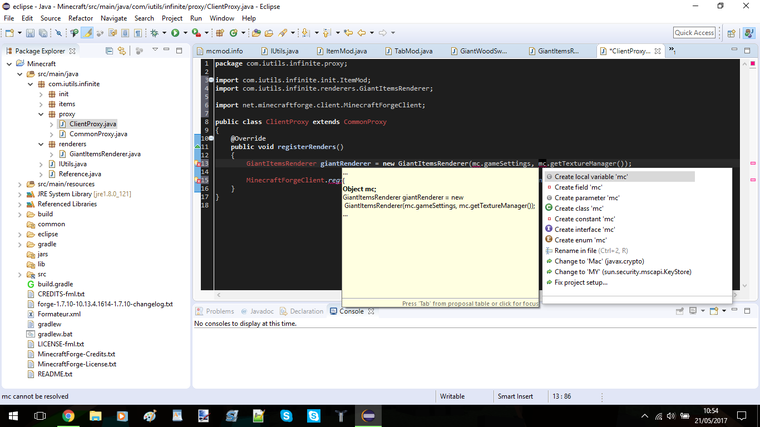Switch to the Problems tab
The height and width of the screenshot is (427, 760).
point(218,311)
